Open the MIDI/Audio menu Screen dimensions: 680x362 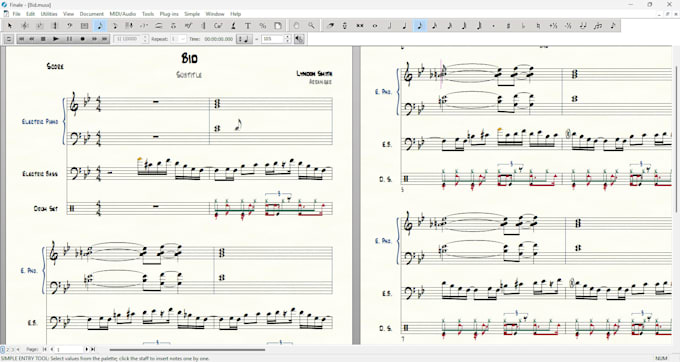(x=123, y=14)
